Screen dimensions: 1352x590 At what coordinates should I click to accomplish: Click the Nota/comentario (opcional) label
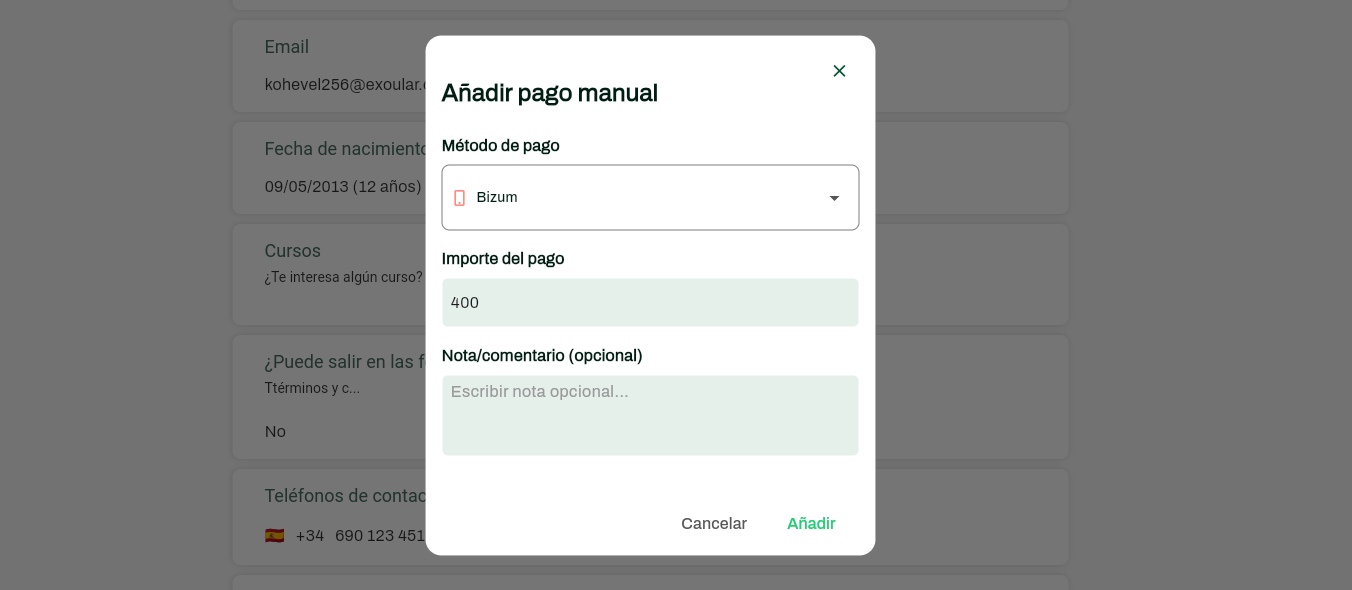coord(541,356)
